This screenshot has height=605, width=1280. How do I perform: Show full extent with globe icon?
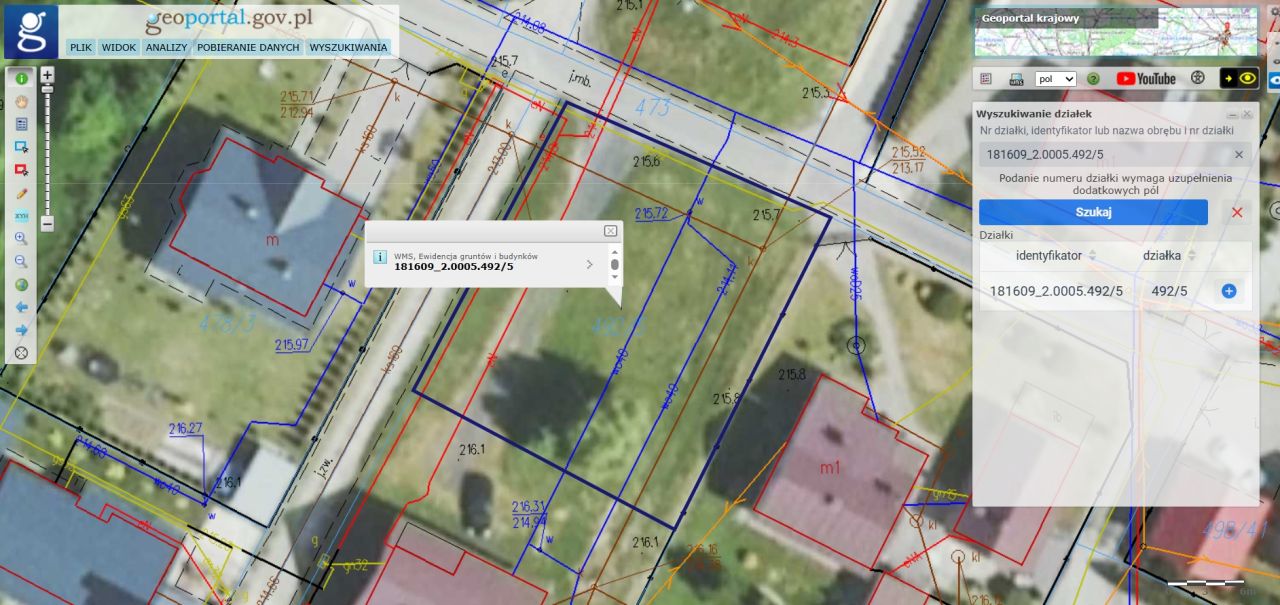(x=21, y=285)
